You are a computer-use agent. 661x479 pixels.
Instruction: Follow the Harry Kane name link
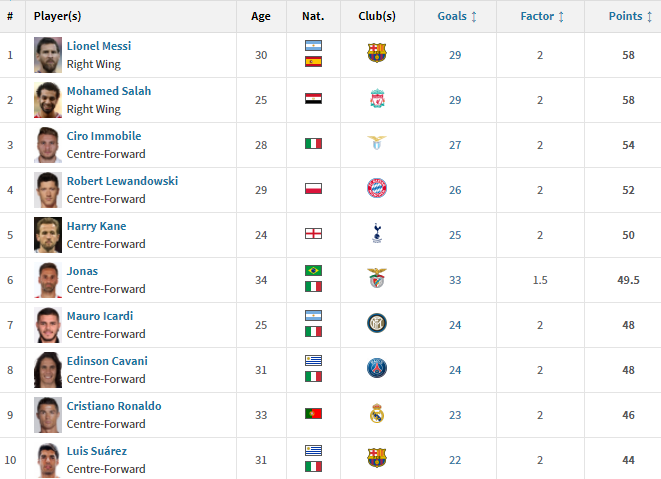click(96, 226)
